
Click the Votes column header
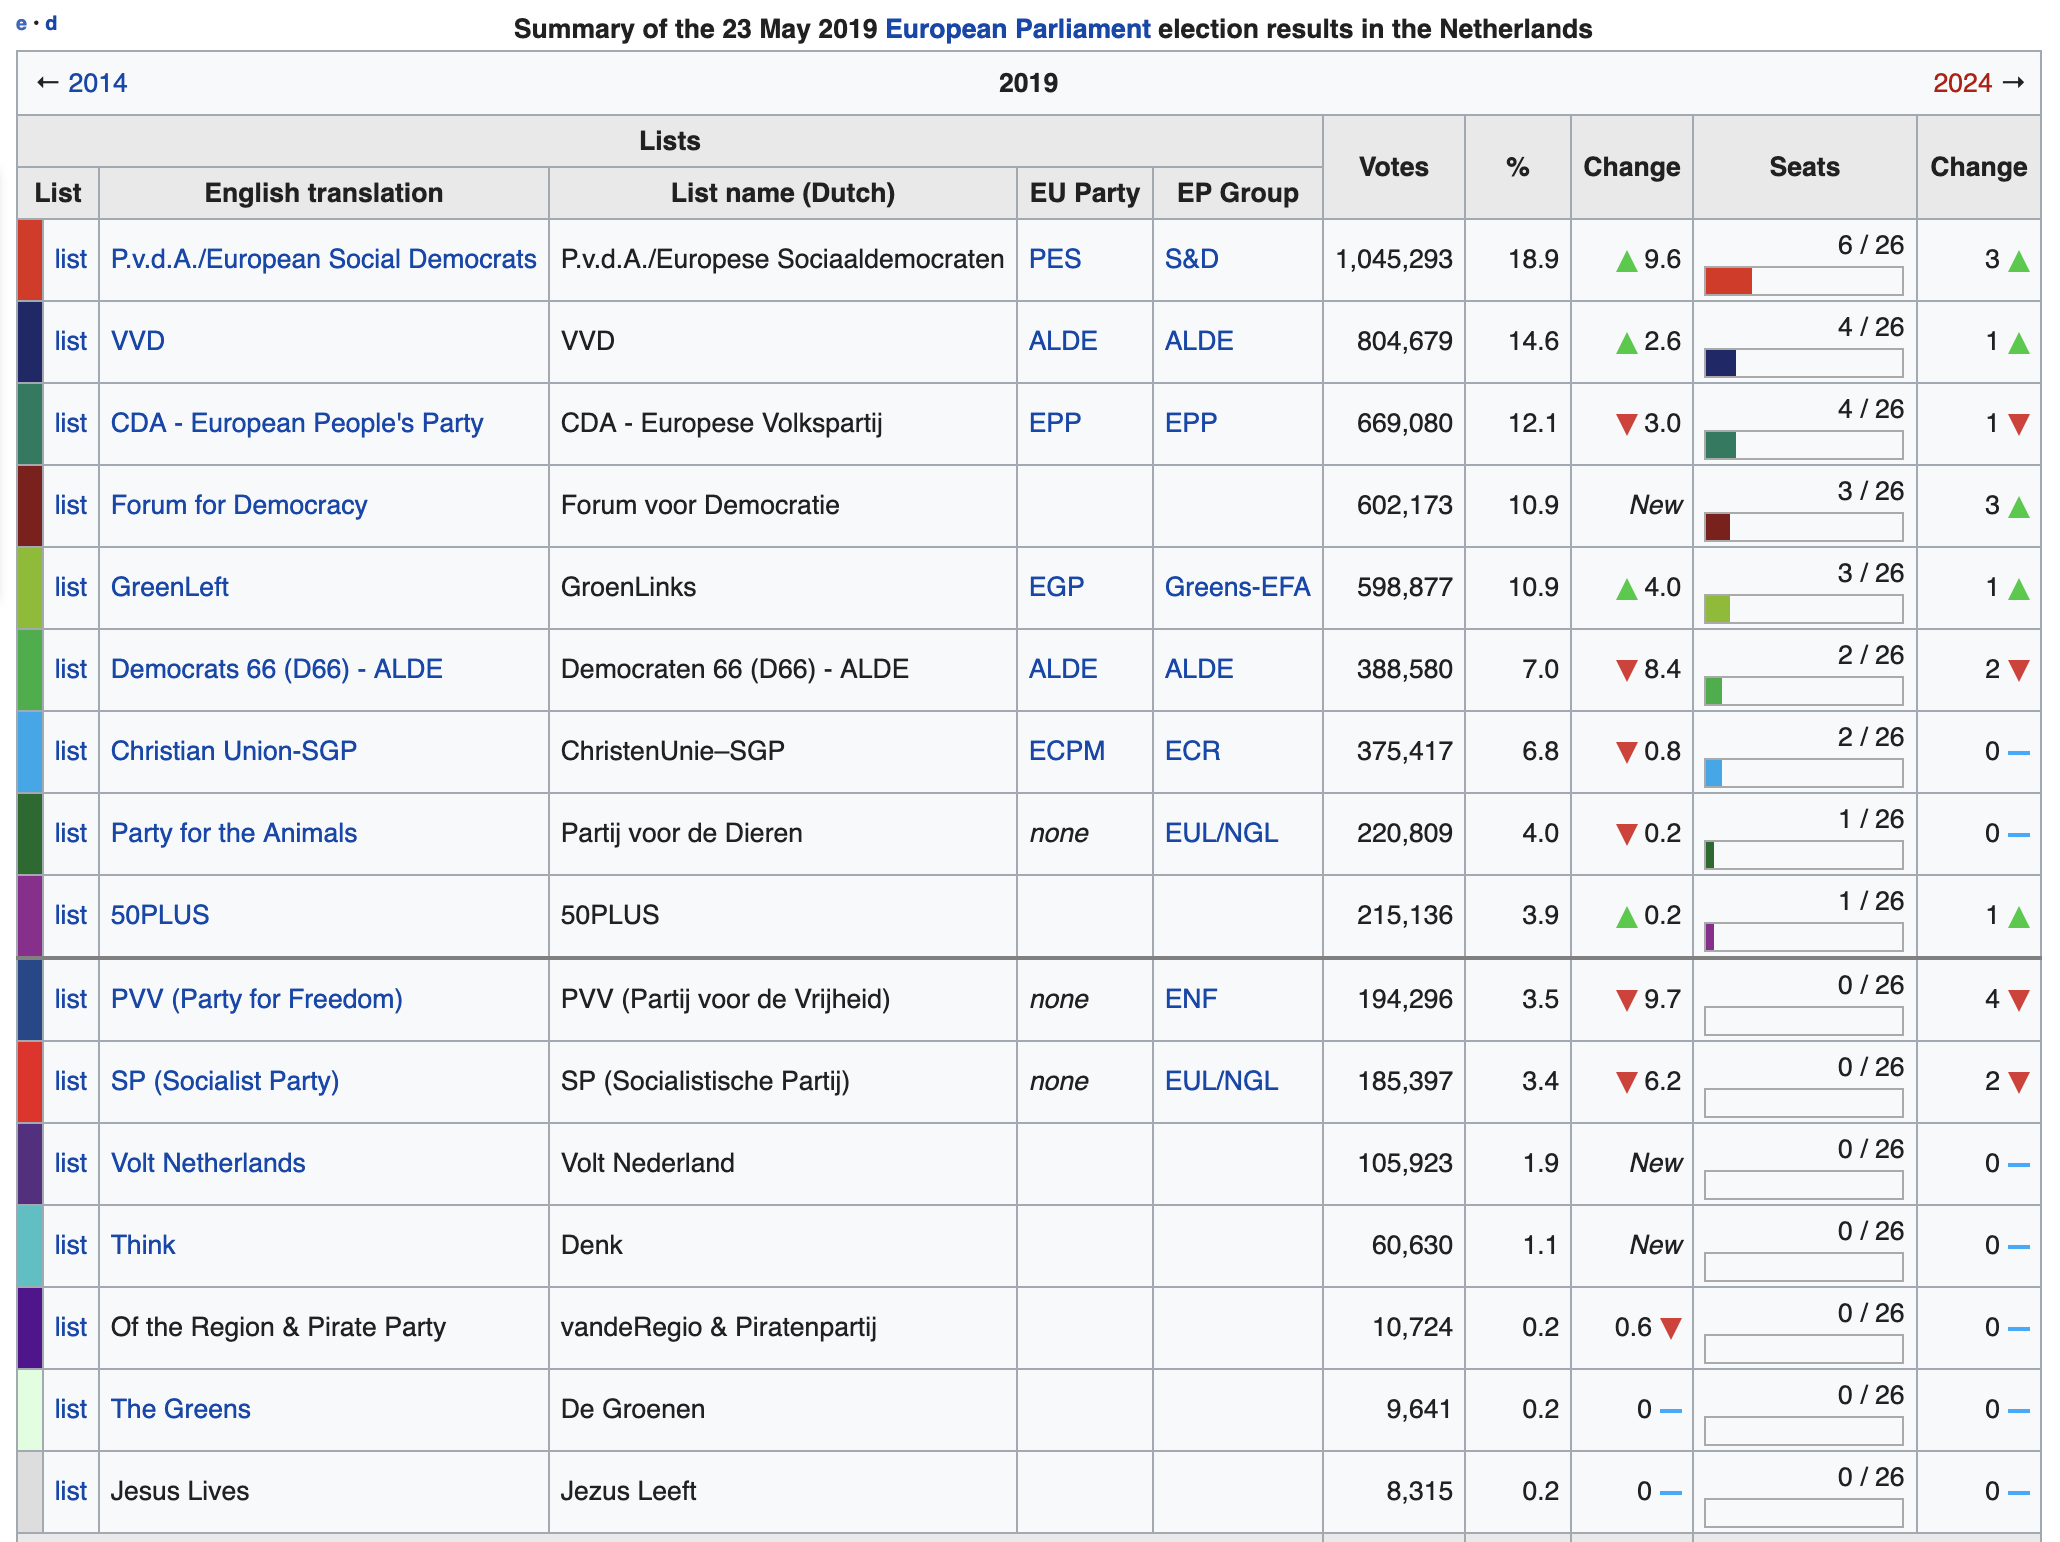point(1393,167)
